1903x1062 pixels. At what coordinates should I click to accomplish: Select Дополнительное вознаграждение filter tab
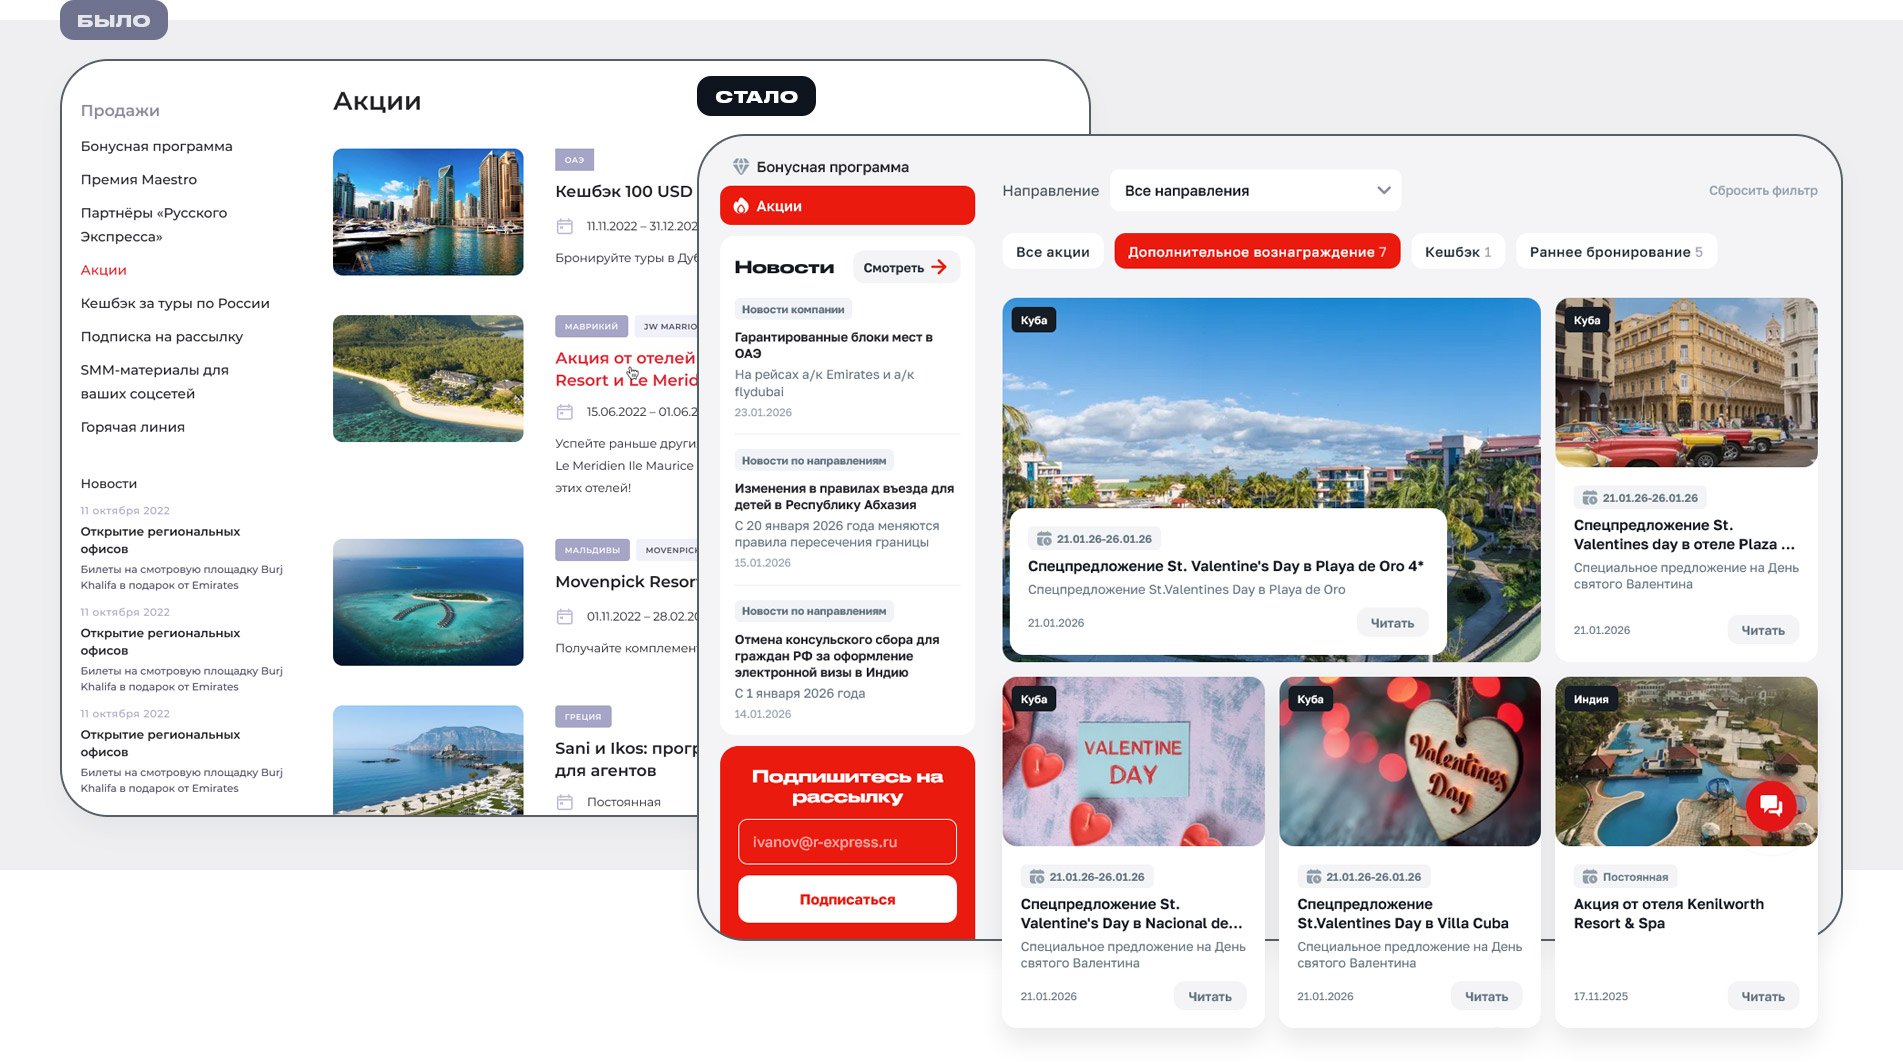[1256, 252]
